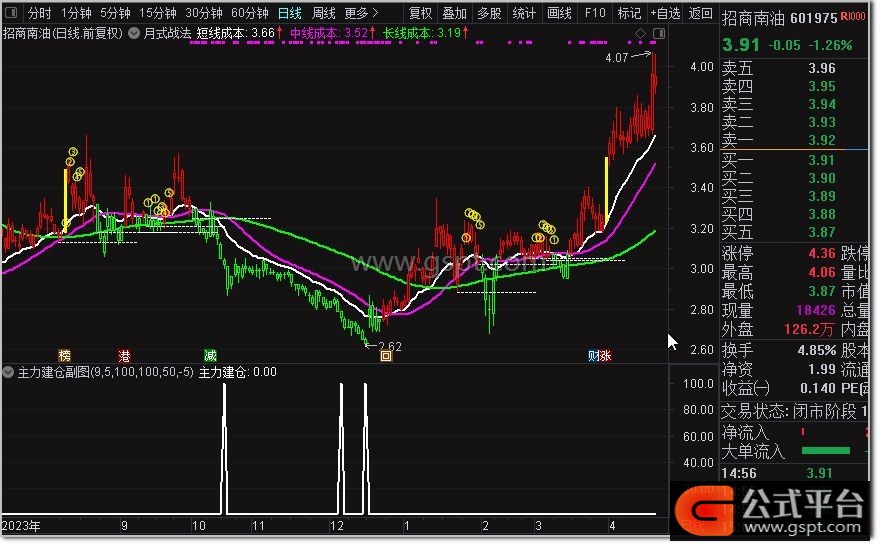Select the 买三 bid row 3.89
The height and width of the screenshot is (544, 880).
pyautogui.click(x=794, y=196)
